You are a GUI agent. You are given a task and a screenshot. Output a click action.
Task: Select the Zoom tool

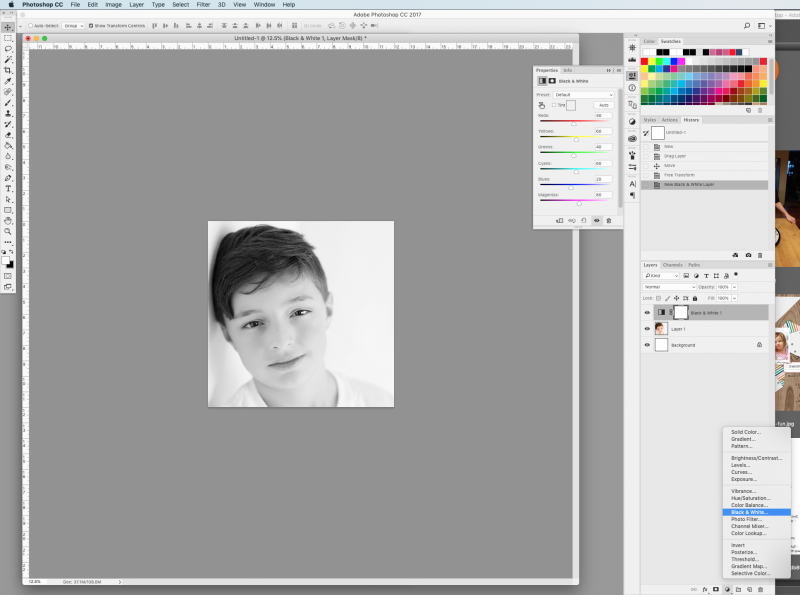coord(8,231)
